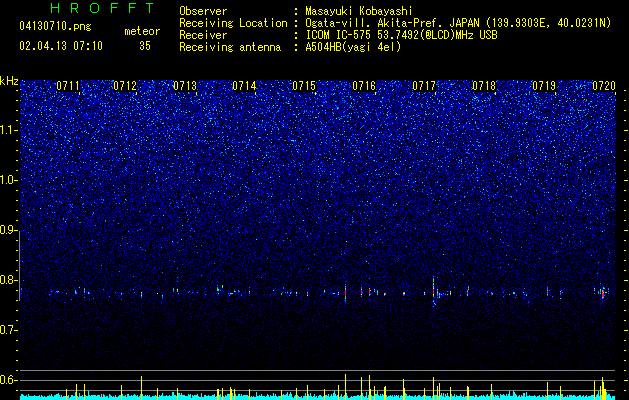Click the red echo cluster below 0720
The image size is (629, 400).
pyautogui.click(x=603, y=292)
